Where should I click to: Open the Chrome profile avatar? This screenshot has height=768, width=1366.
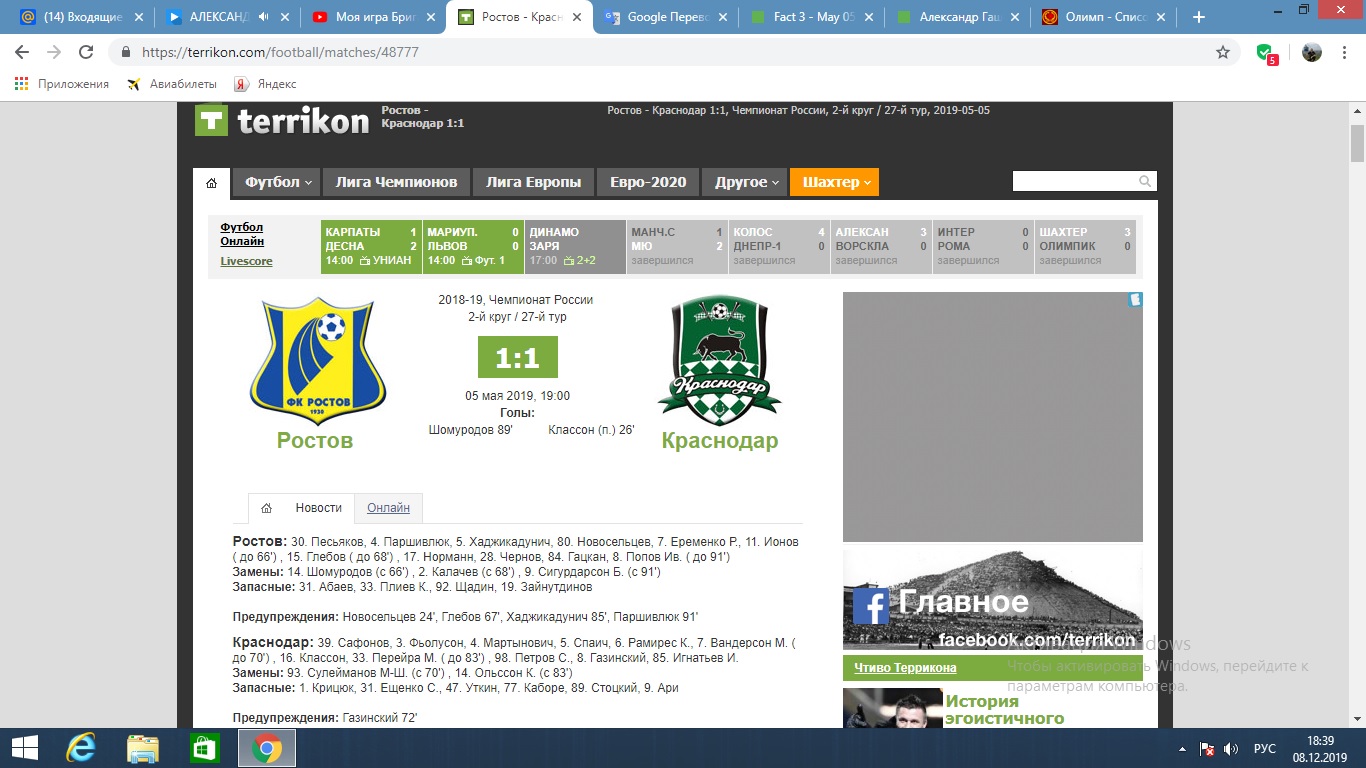coord(1312,52)
